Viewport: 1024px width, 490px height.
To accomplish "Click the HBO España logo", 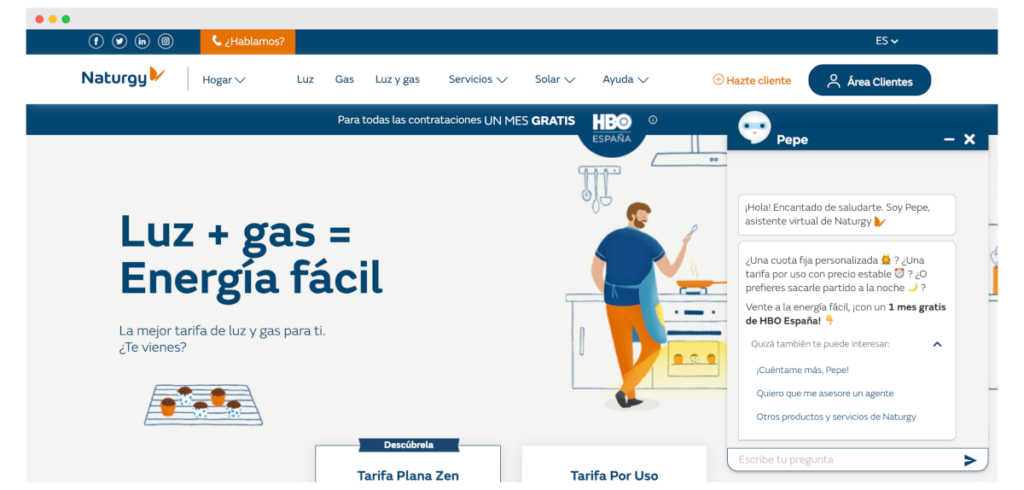I will 611,129.
